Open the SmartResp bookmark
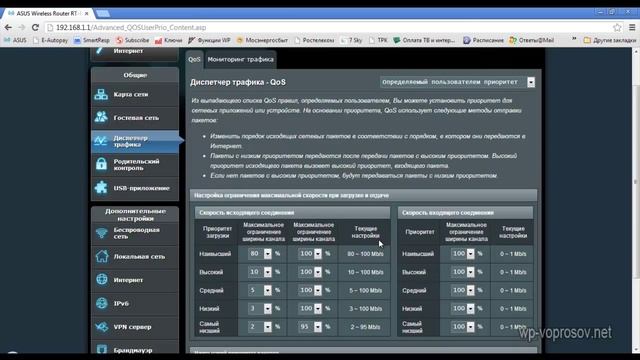 point(92,40)
